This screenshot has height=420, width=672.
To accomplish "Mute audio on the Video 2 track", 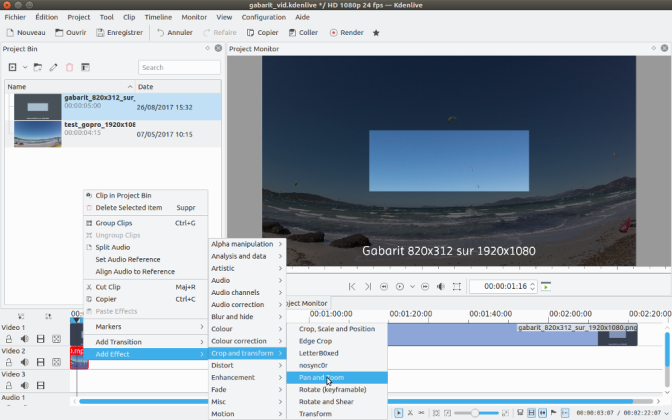I will [x=24, y=362].
